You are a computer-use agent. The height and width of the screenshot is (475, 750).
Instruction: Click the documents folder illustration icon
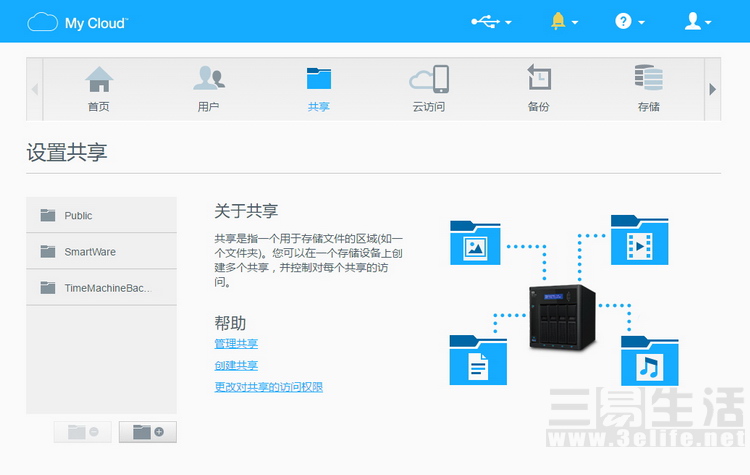pos(478,360)
